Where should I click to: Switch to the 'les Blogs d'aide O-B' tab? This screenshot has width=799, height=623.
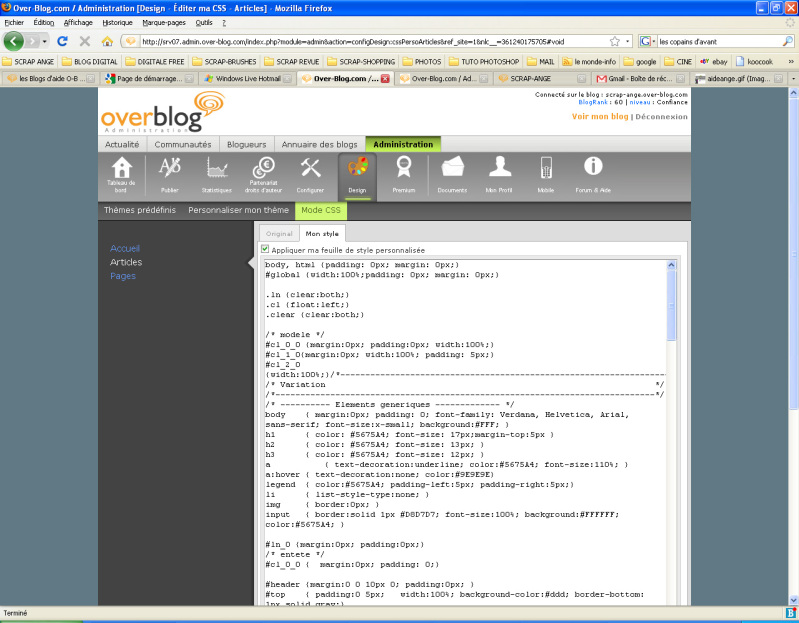pyautogui.click(x=49, y=78)
